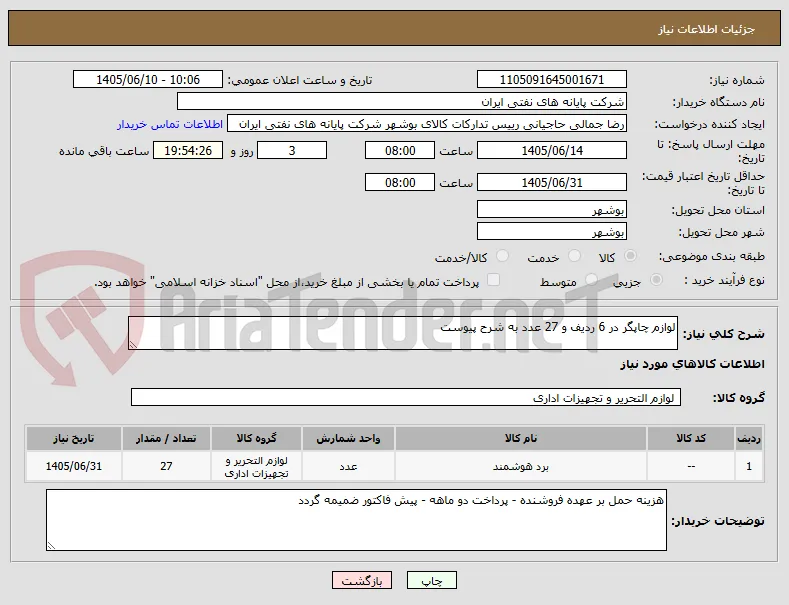Click the بازگشت (back) button

pyautogui.click(x=362, y=580)
